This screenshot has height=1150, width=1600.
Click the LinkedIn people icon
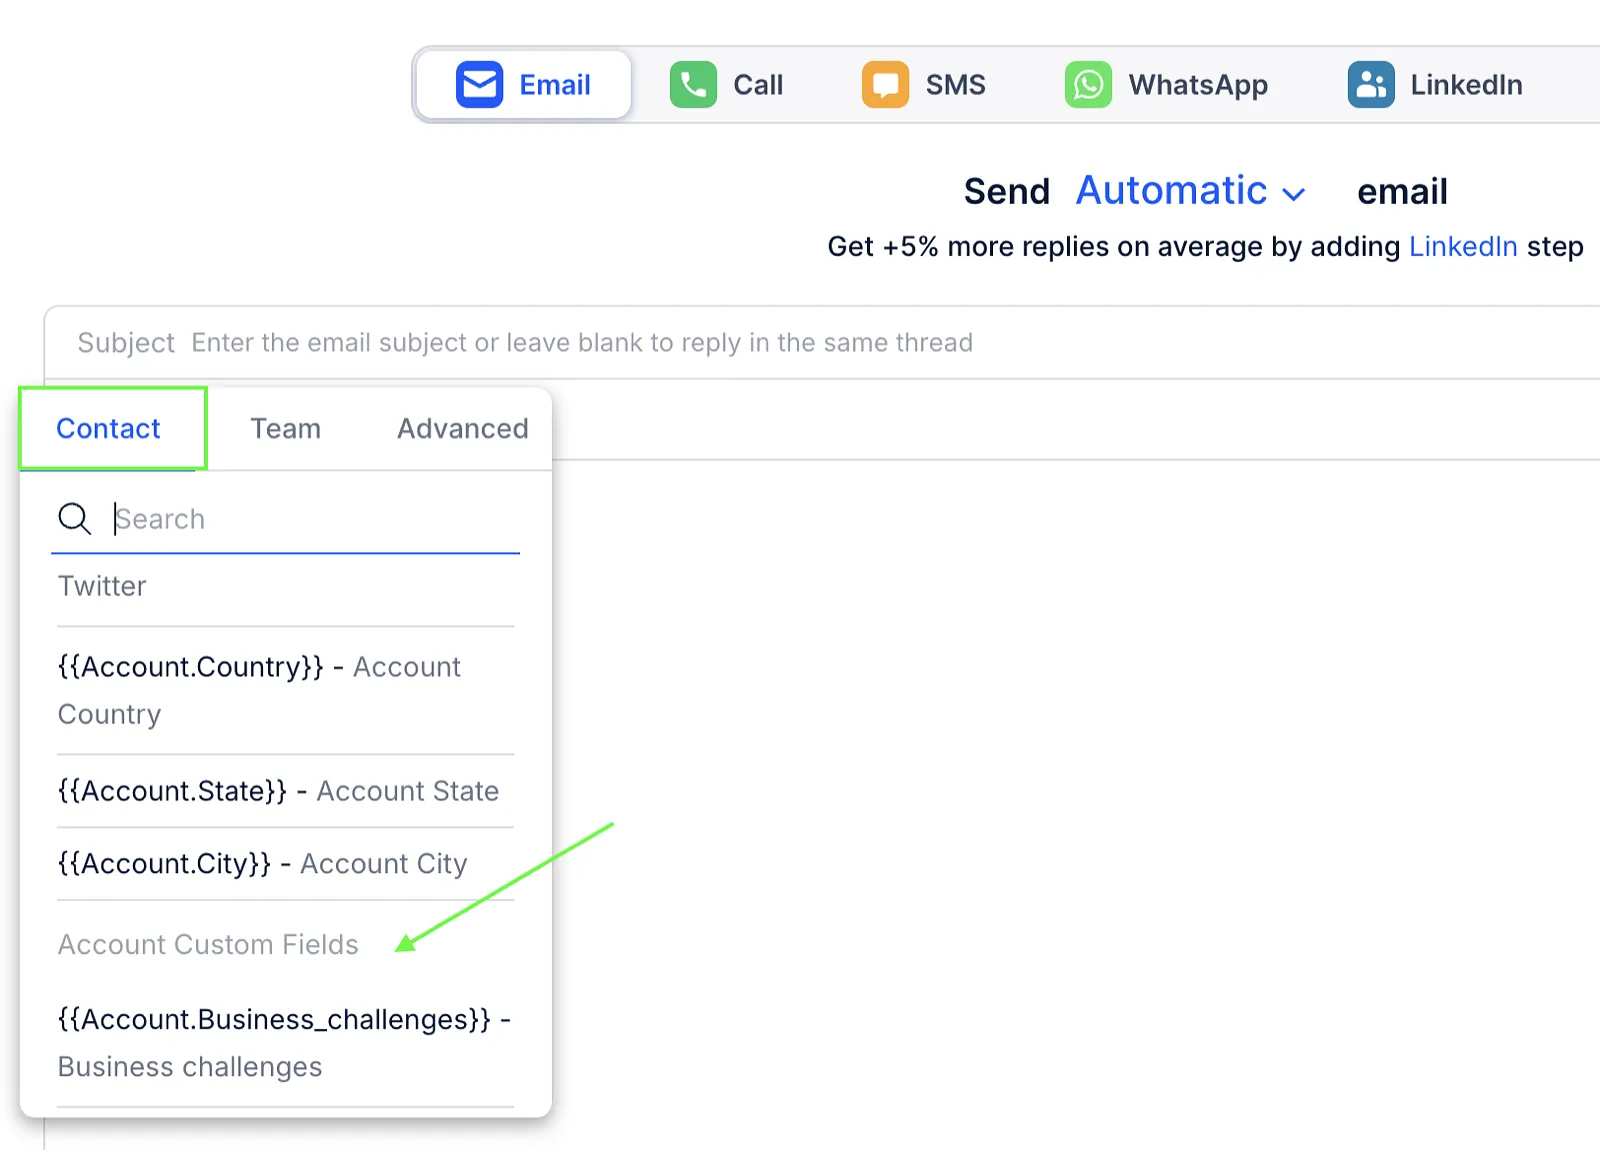[1371, 85]
